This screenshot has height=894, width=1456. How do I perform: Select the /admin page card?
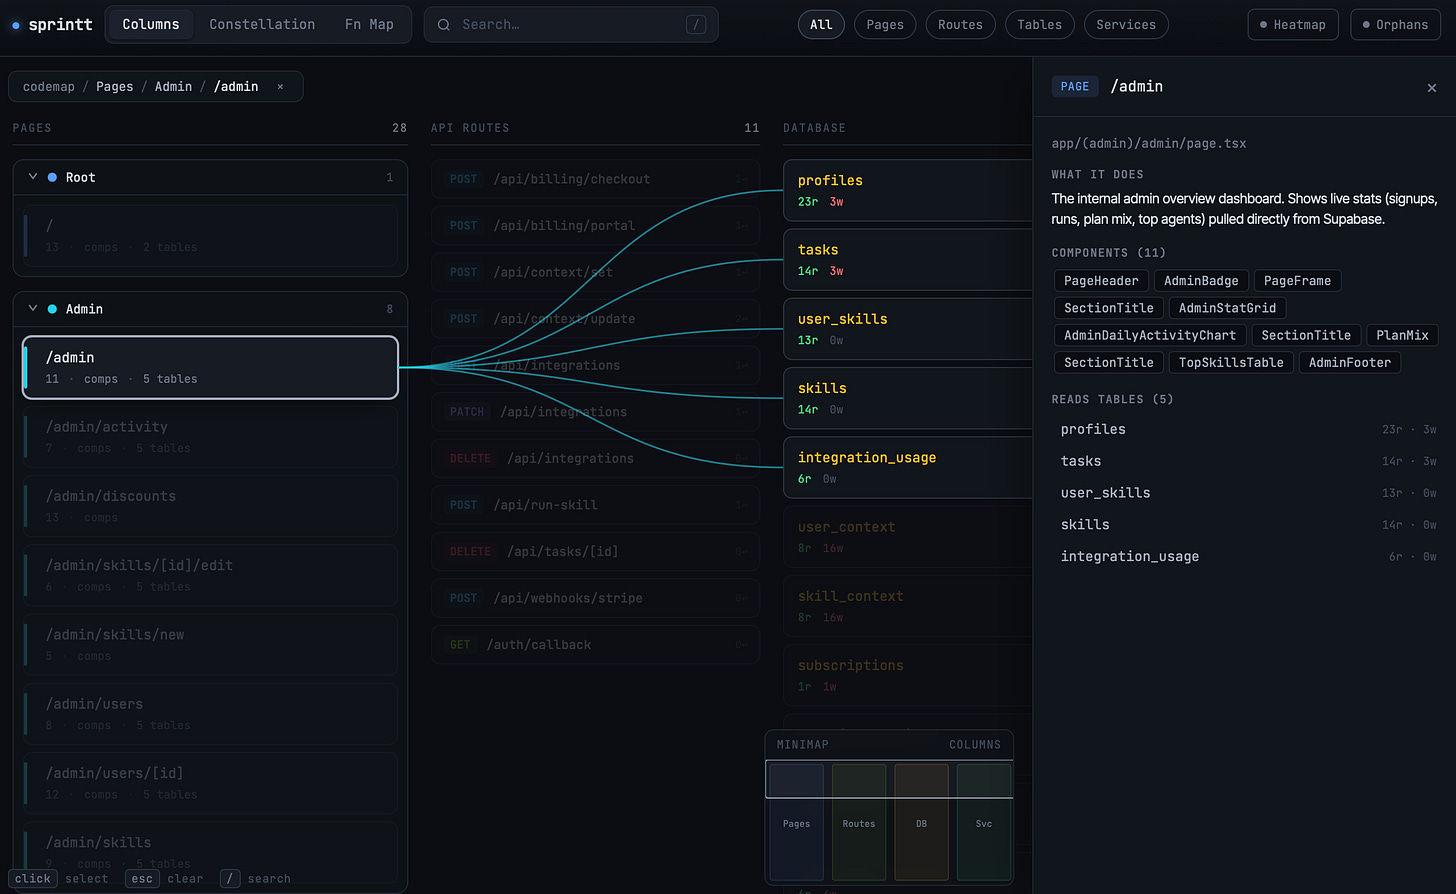click(x=210, y=367)
